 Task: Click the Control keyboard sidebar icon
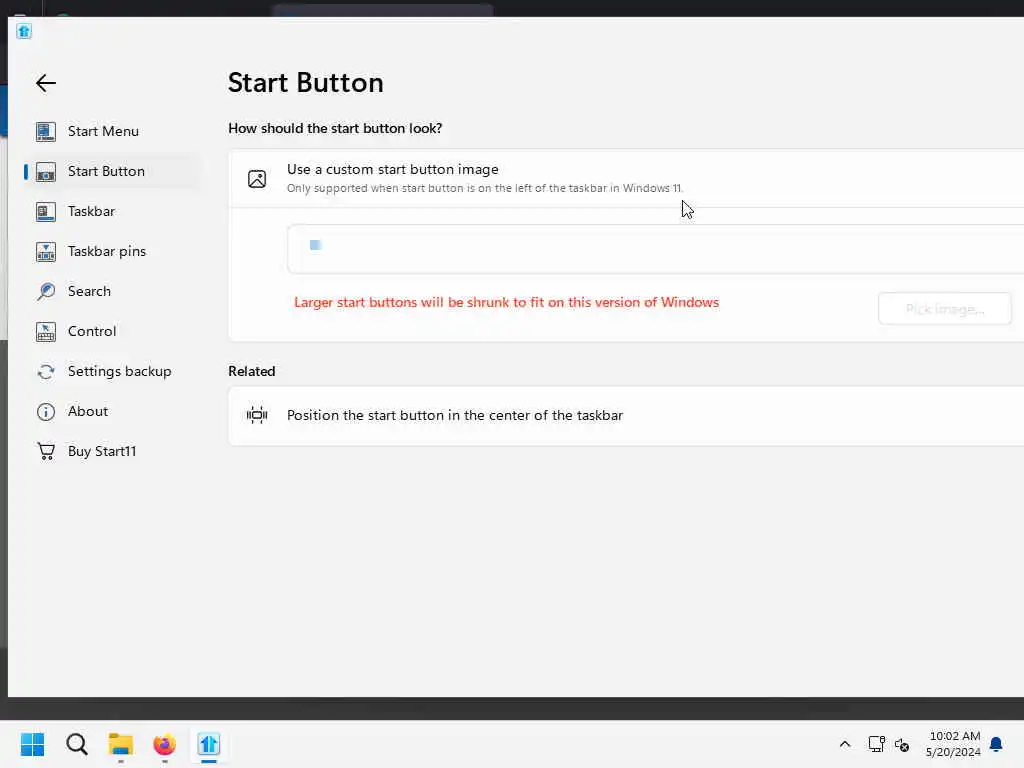[x=46, y=332]
